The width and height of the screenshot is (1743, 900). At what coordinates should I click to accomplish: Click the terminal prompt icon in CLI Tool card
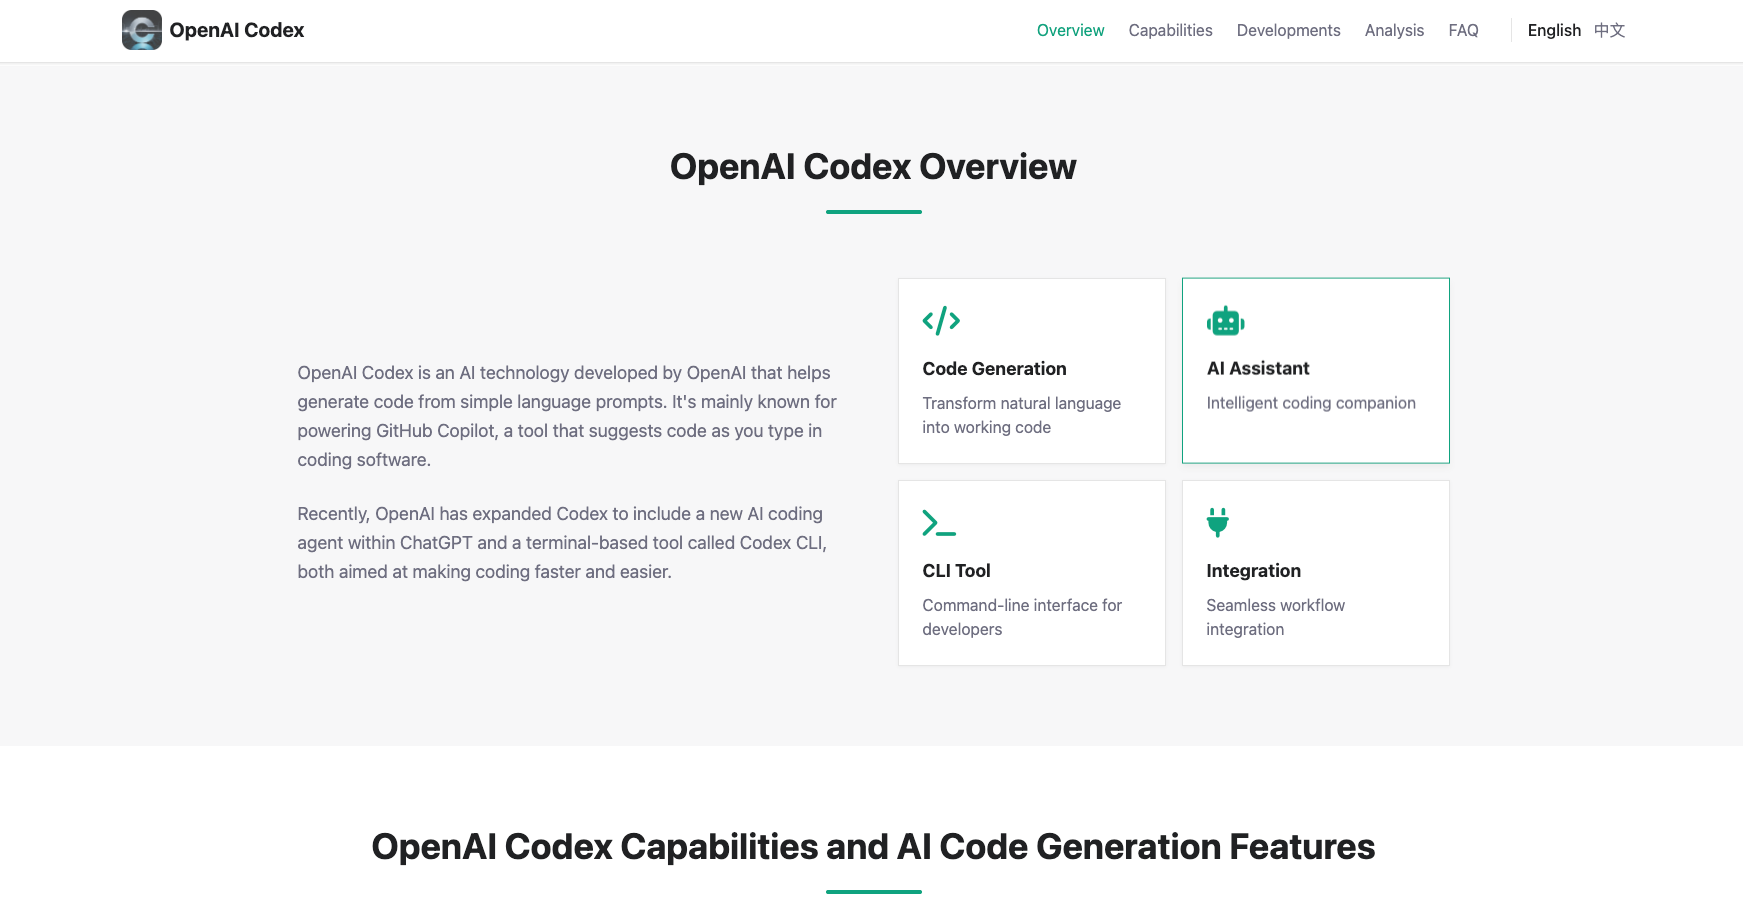(x=939, y=523)
